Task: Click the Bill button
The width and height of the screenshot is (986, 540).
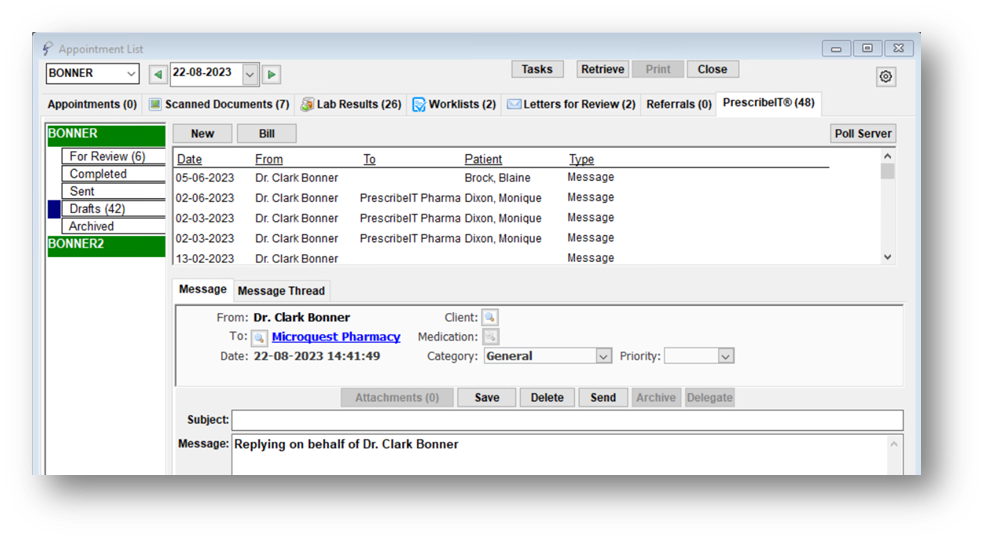Action: point(267,134)
